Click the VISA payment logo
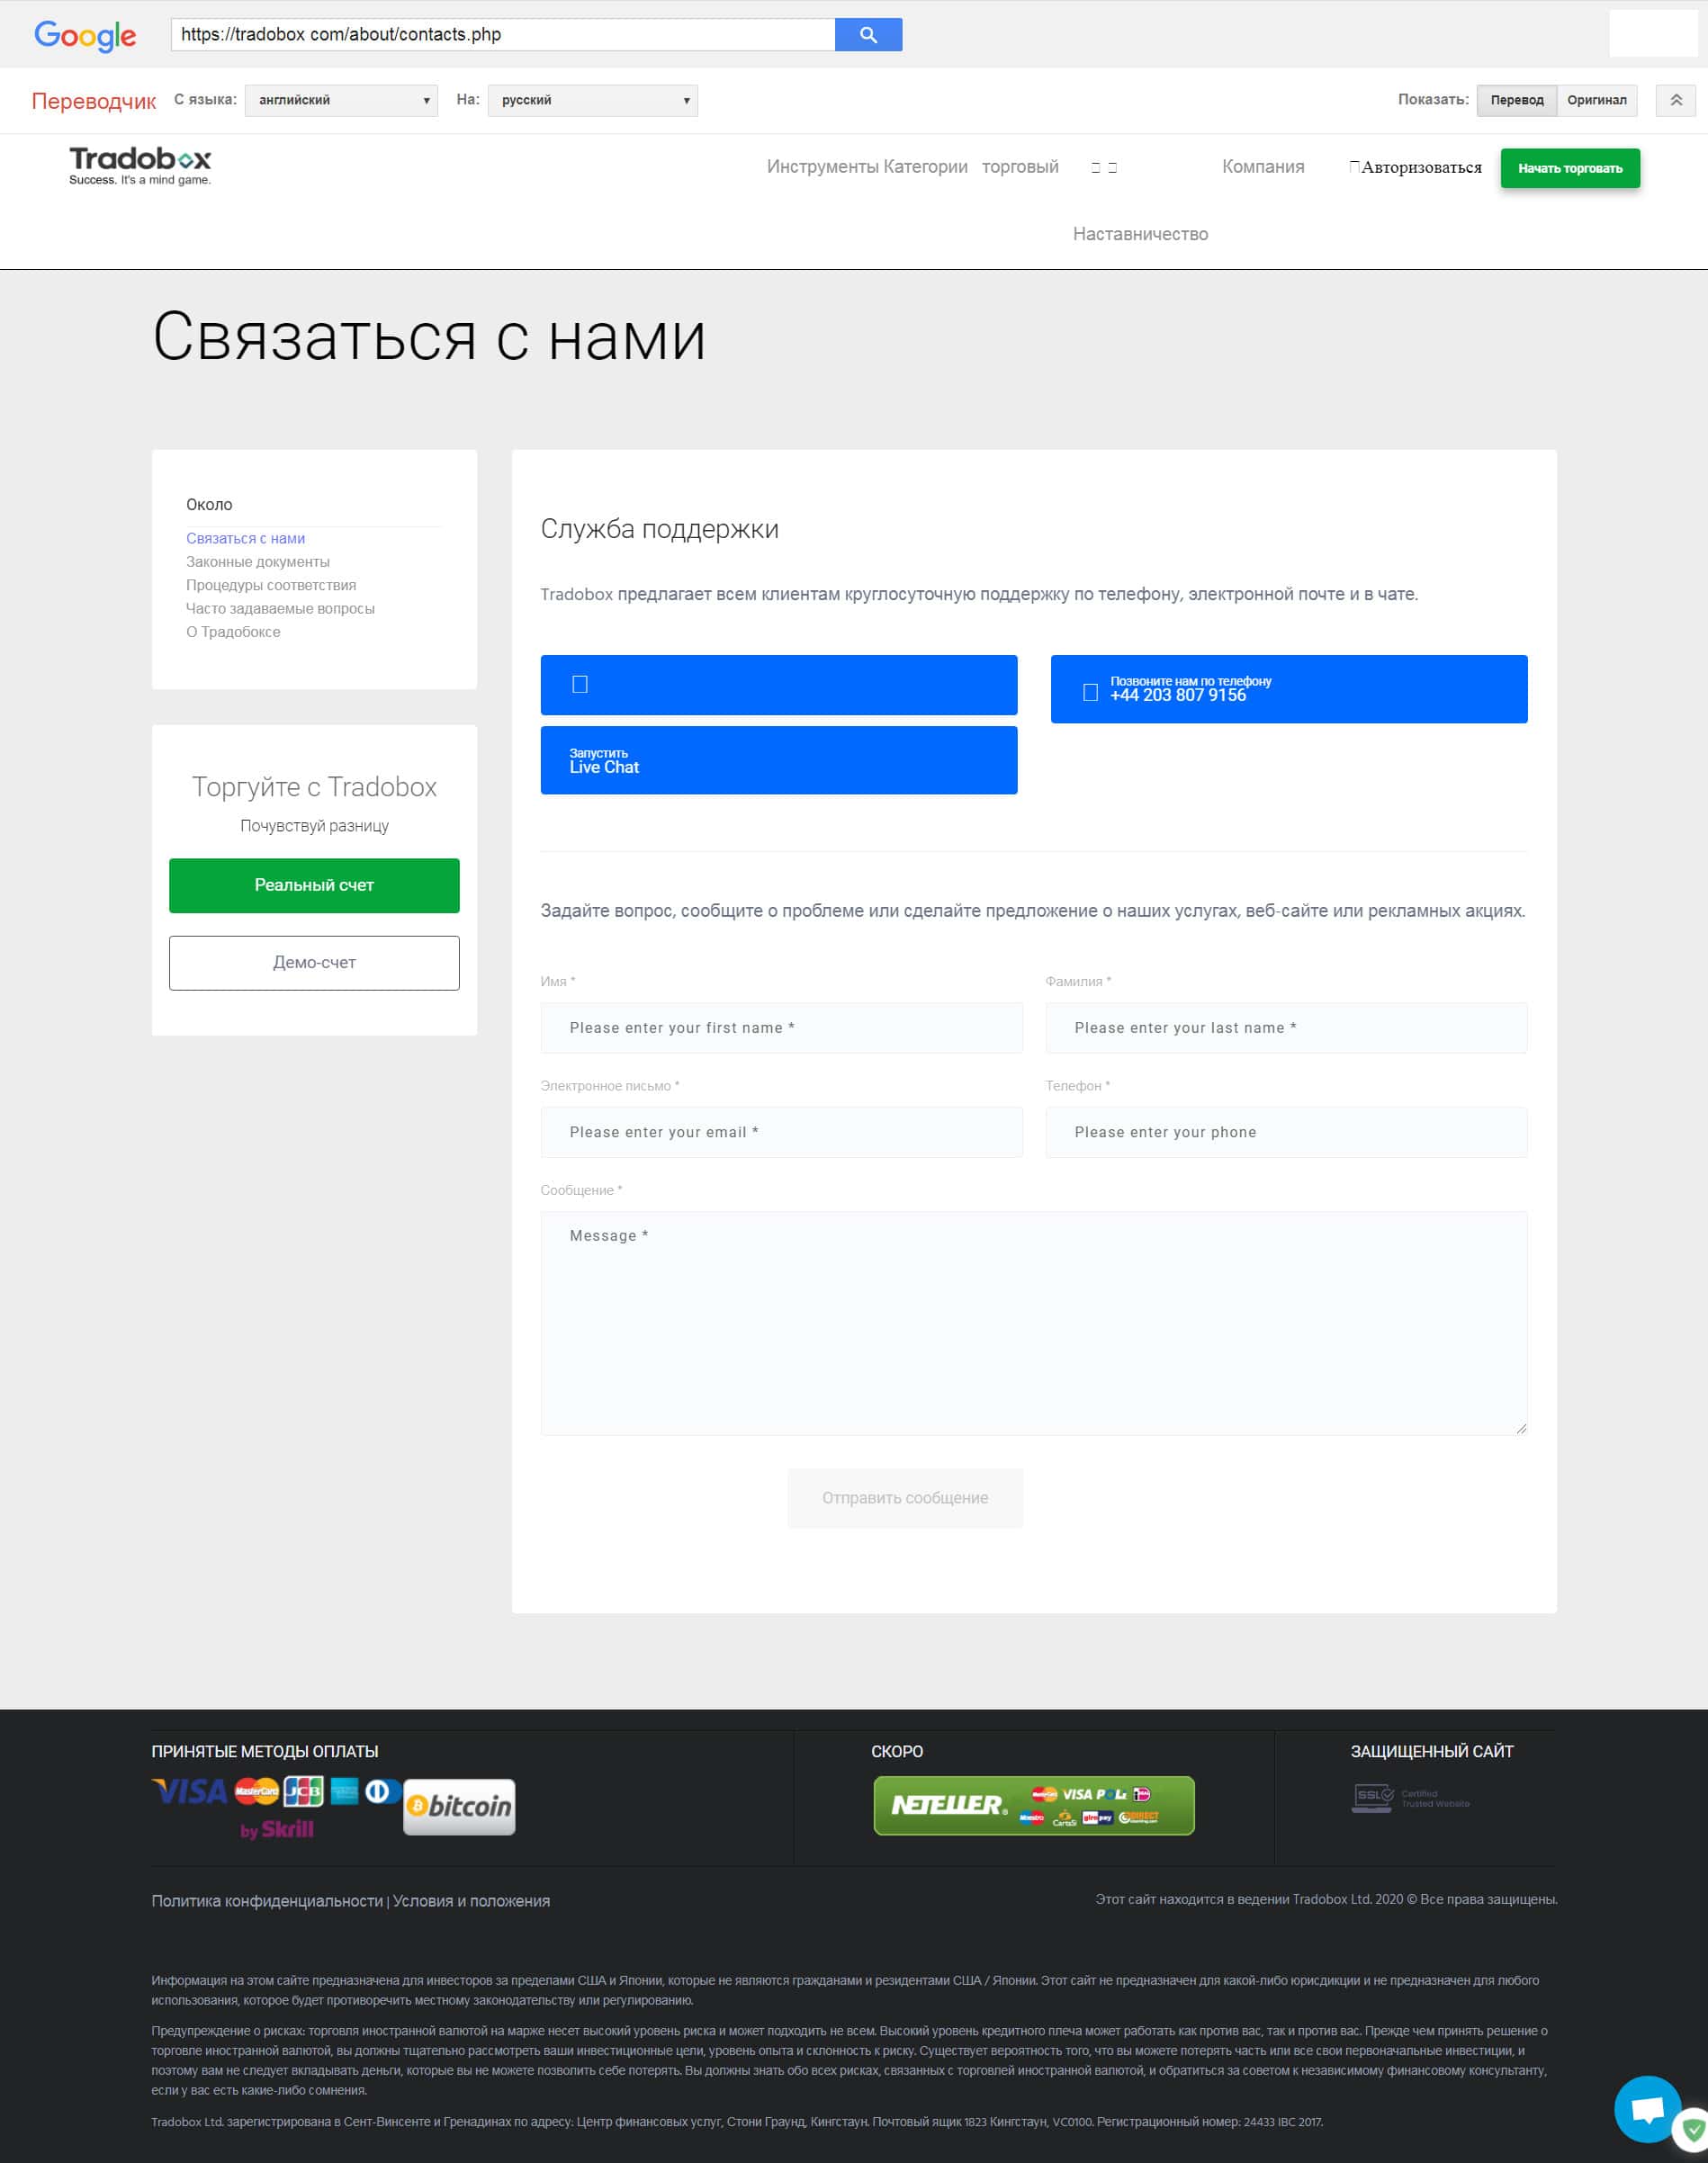This screenshot has width=1708, height=2163. pyautogui.click(x=189, y=1791)
